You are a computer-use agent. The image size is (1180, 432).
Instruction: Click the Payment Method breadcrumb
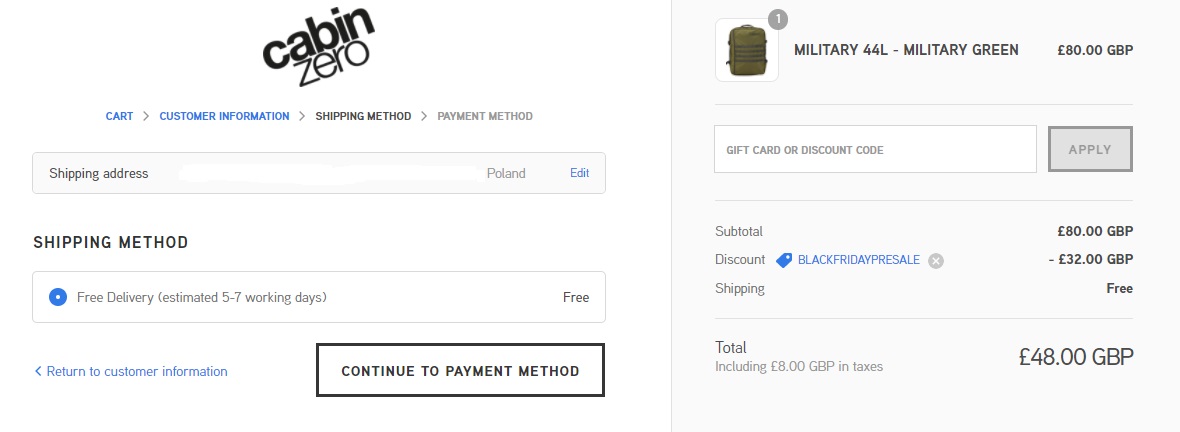[x=485, y=116]
